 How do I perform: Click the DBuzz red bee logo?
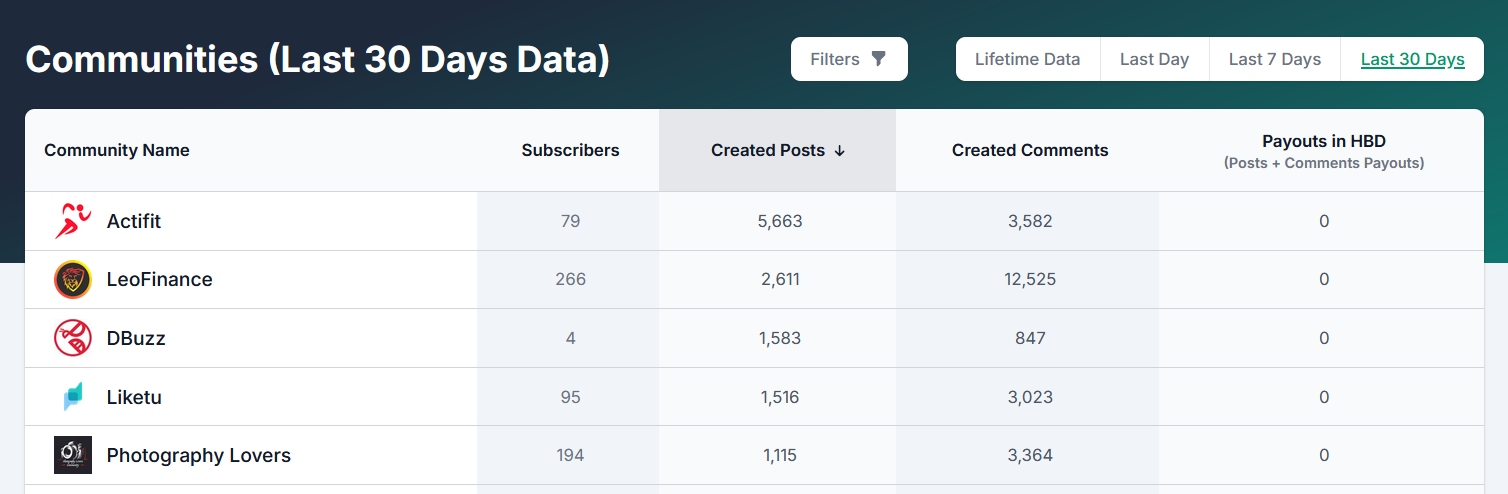(73, 338)
